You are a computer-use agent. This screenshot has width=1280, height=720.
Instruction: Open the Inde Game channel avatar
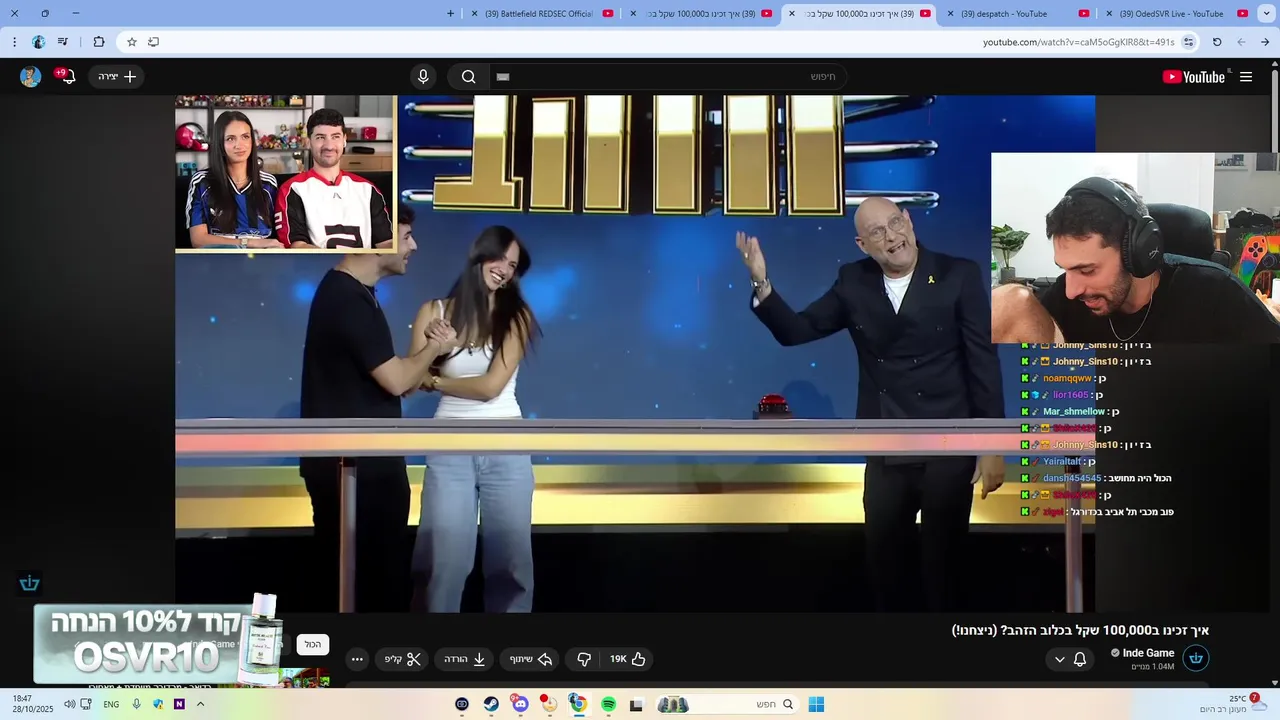coord(1196,658)
